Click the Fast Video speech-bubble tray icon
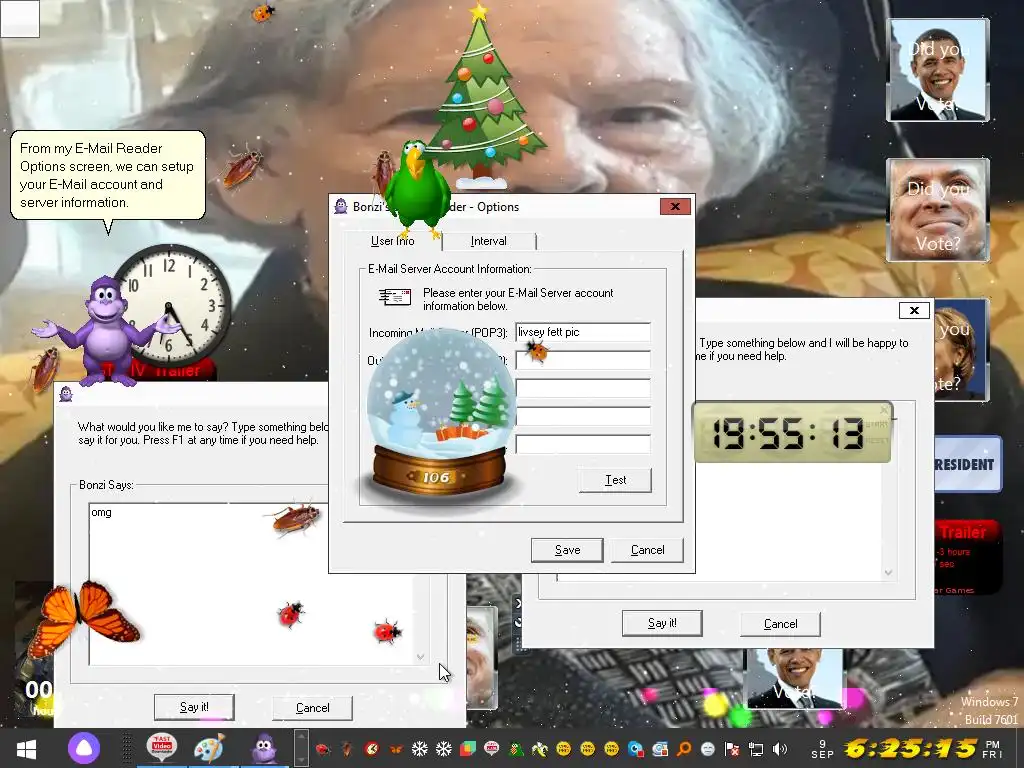This screenshot has height=768, width=1024. [x=492, y=748]
